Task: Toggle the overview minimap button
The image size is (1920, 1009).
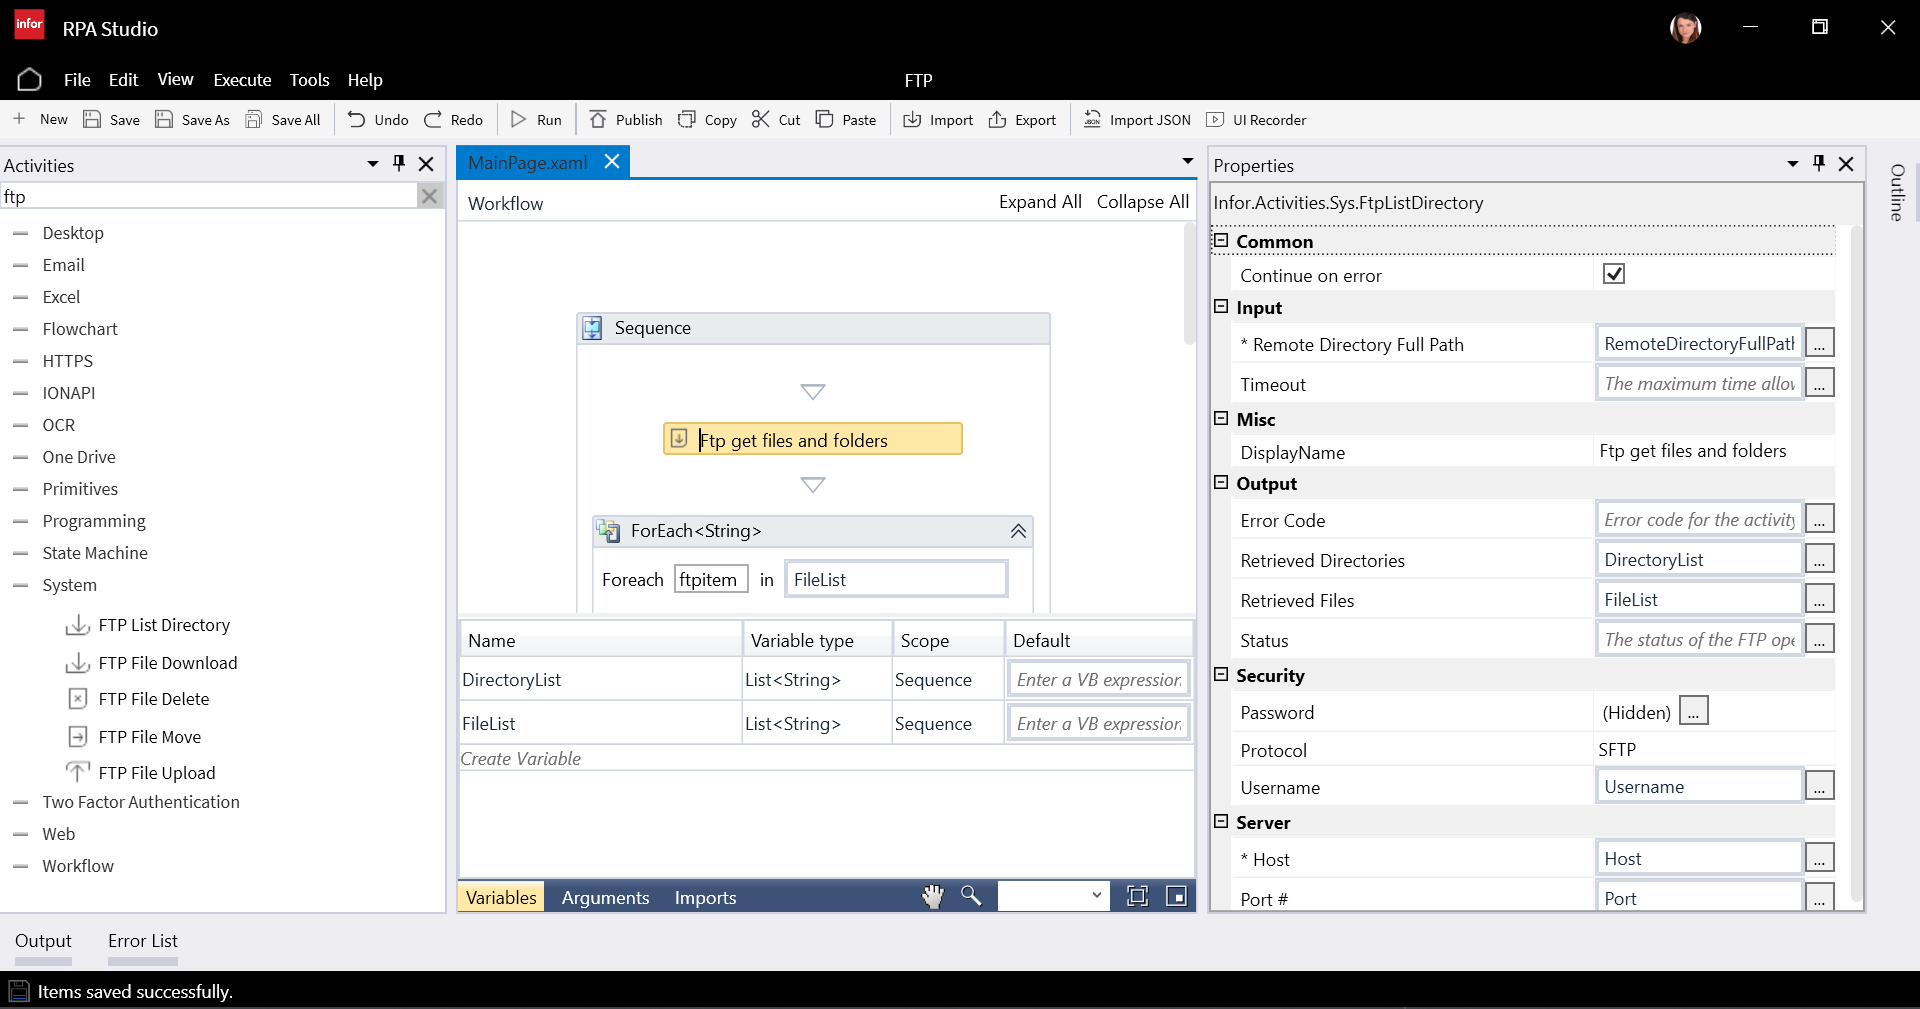Action: [x=1177, y=897]
